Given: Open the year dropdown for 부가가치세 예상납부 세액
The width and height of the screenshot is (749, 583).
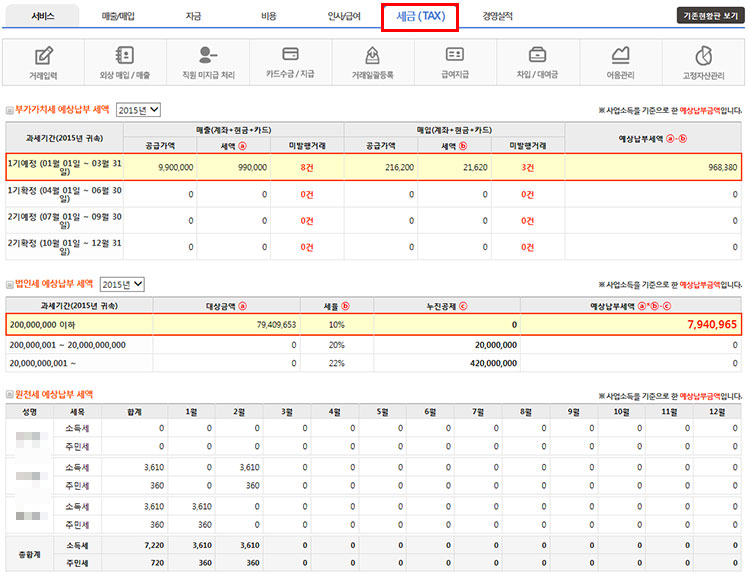Looking at the screenshot, I should pyautogui.click(x=139, y=110).
